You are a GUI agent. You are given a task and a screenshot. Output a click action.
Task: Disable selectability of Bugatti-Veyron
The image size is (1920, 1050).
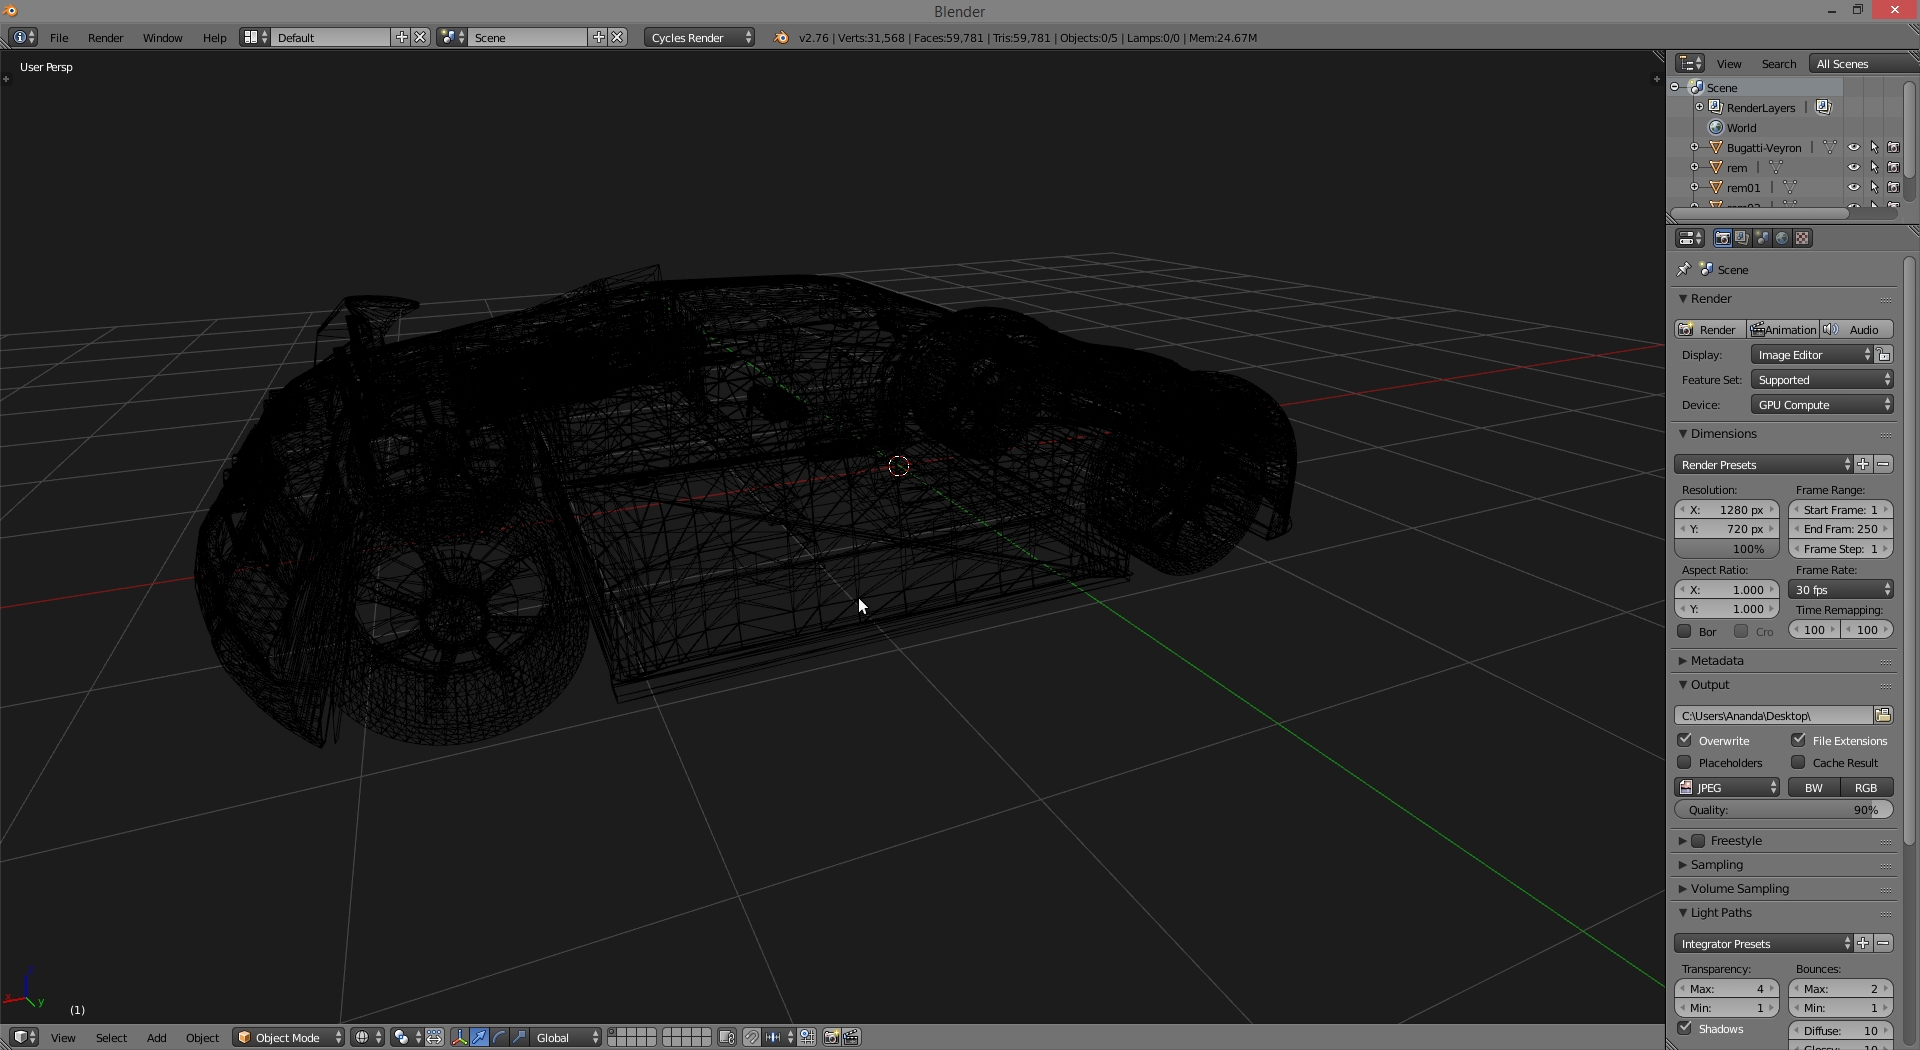point(1874,147)
